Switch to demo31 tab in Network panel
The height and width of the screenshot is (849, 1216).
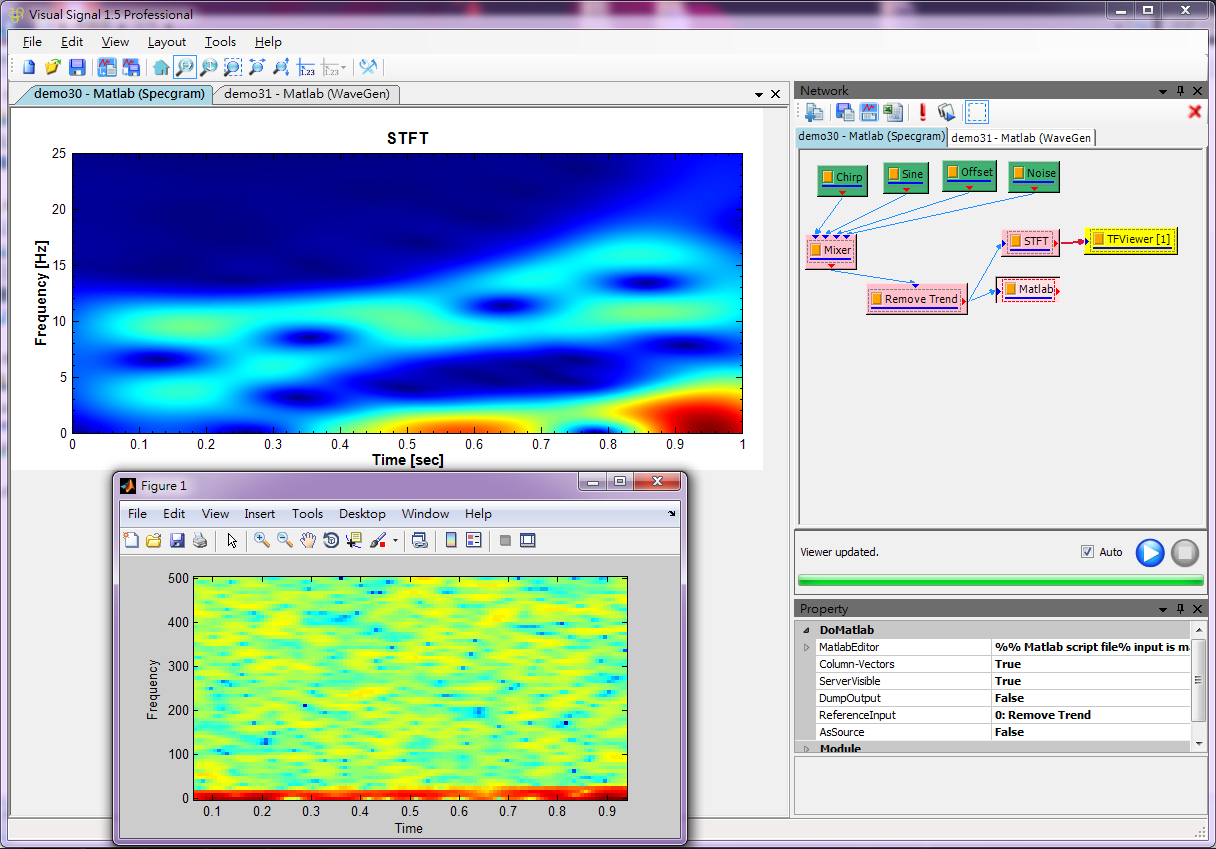1021,138
